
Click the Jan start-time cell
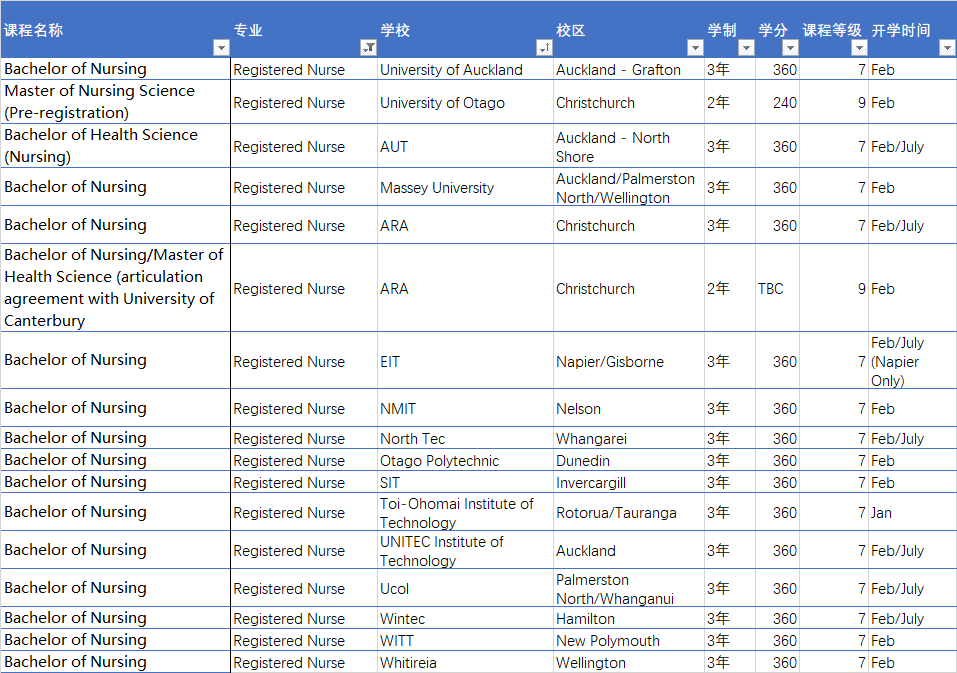point(912,513)
